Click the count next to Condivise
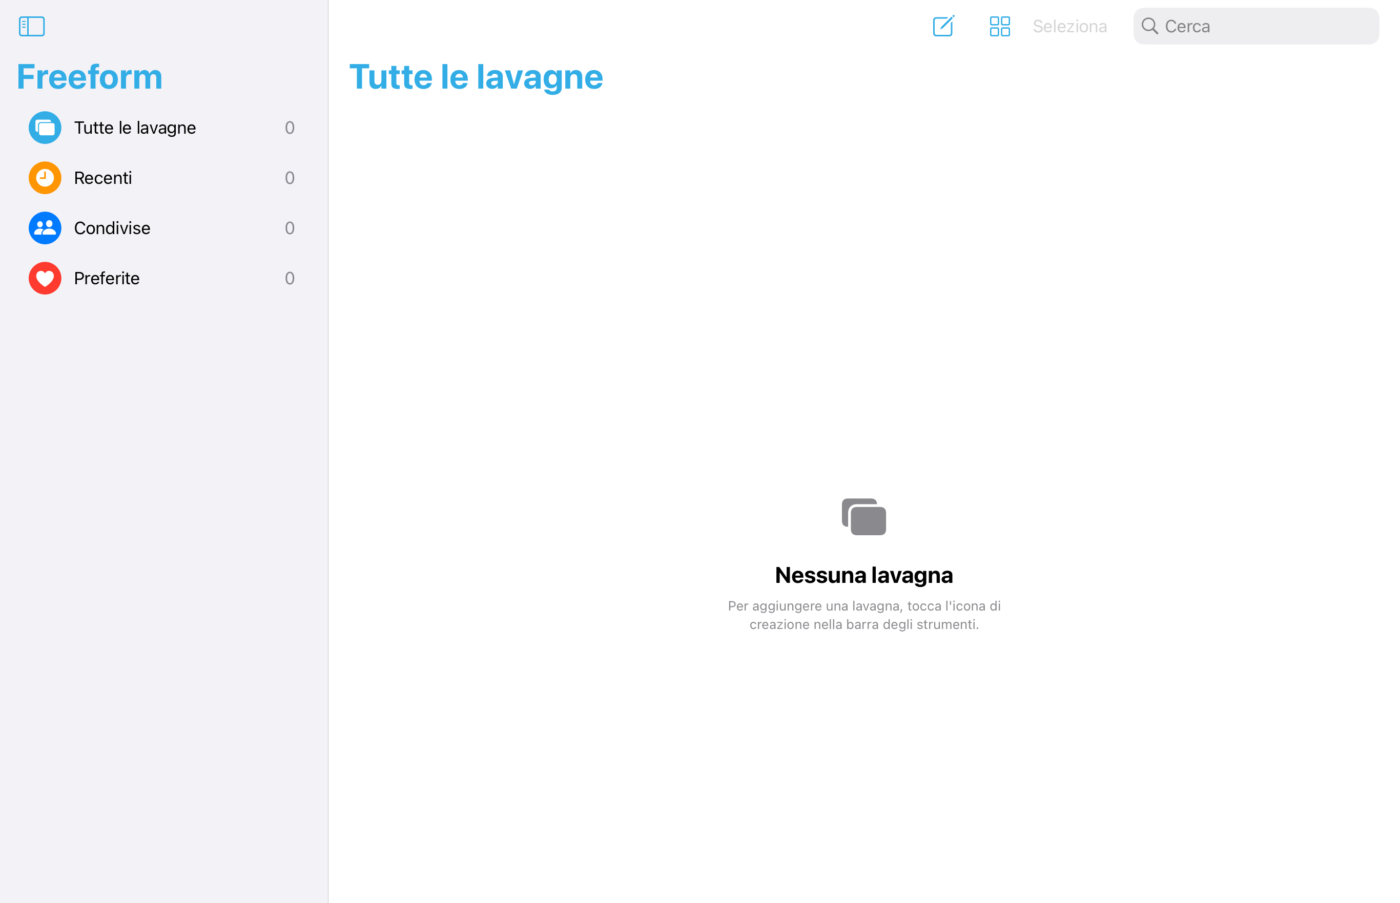 [290, 228]
